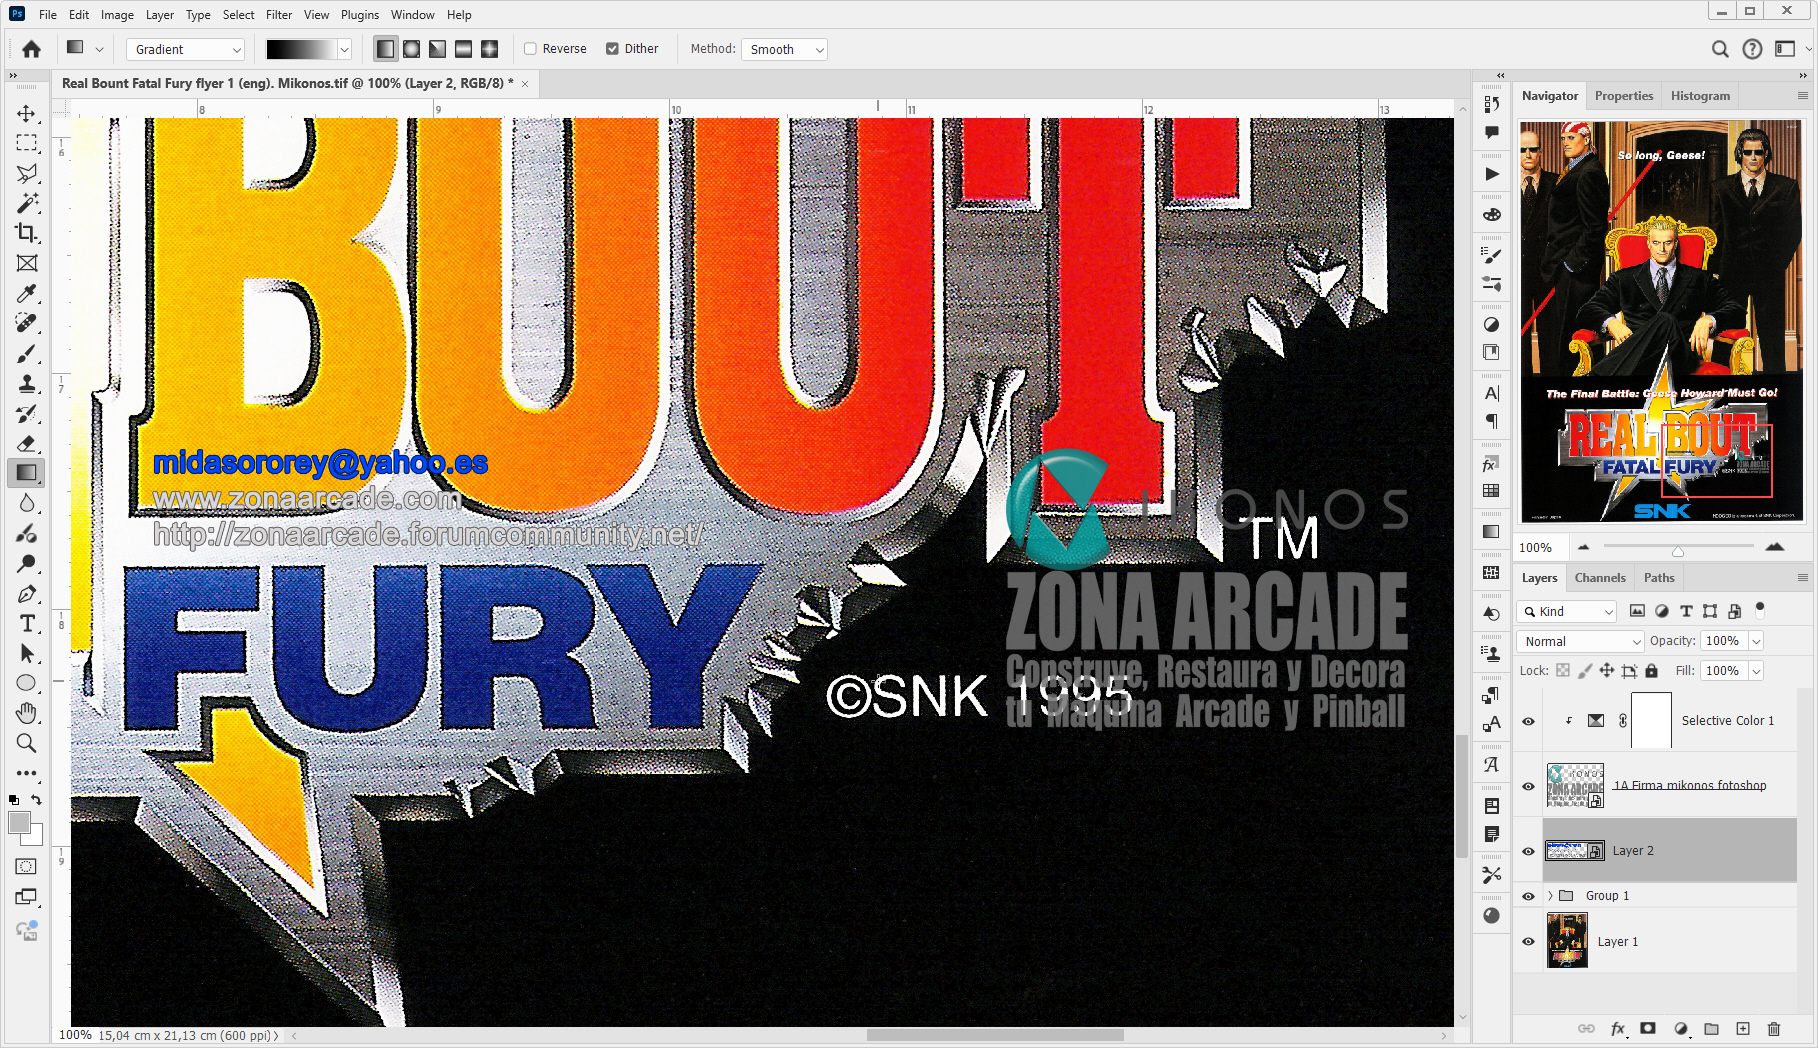Select the Horizontal Type tool
1818x1048 pixels.
coord(27,623)
